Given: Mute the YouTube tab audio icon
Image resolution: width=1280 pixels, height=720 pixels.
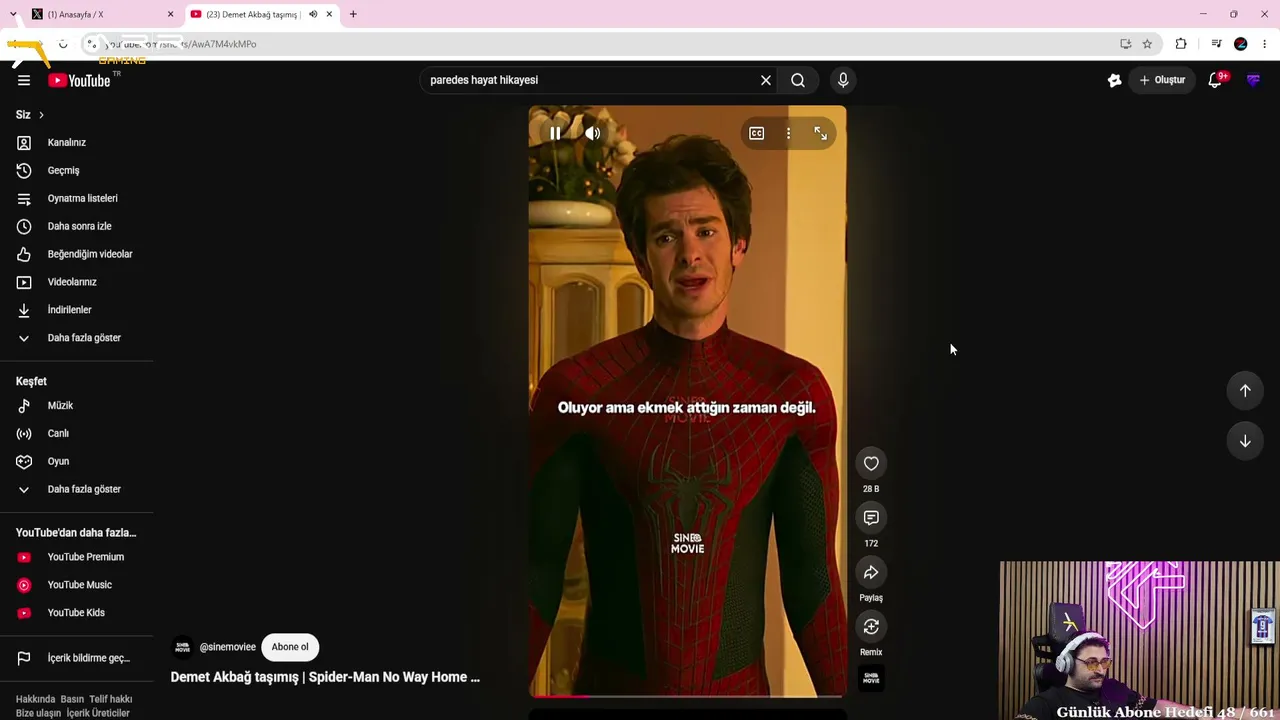Looking at the screenshot, I should [313, 14].
